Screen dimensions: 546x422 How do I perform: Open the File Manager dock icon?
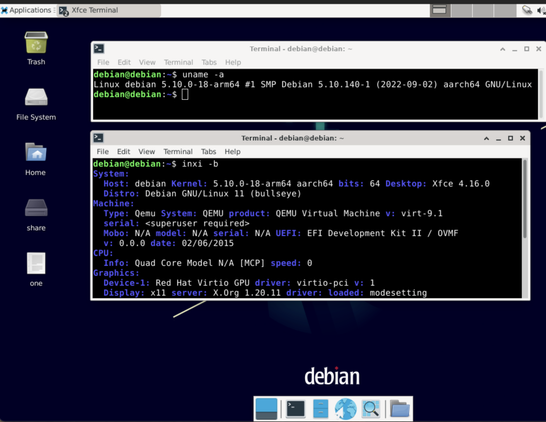[x=320, y=408]
